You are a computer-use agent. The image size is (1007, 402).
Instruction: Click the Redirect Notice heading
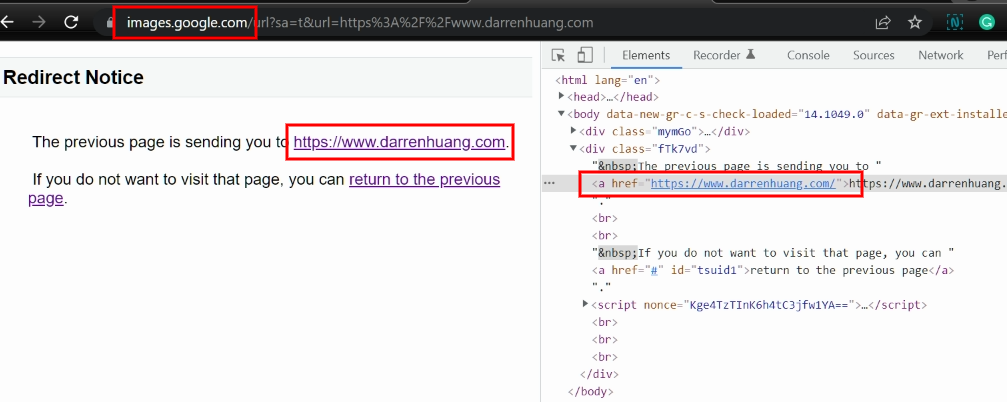(x=73, y=78)
